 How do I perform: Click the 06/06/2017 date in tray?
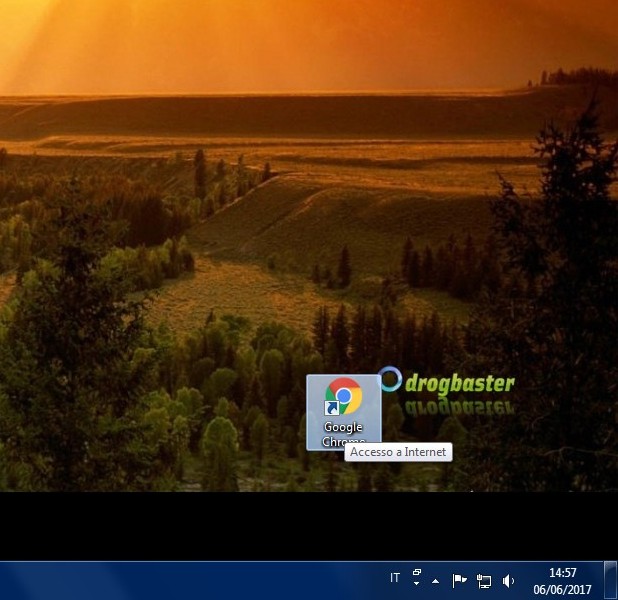coord(563,589)
